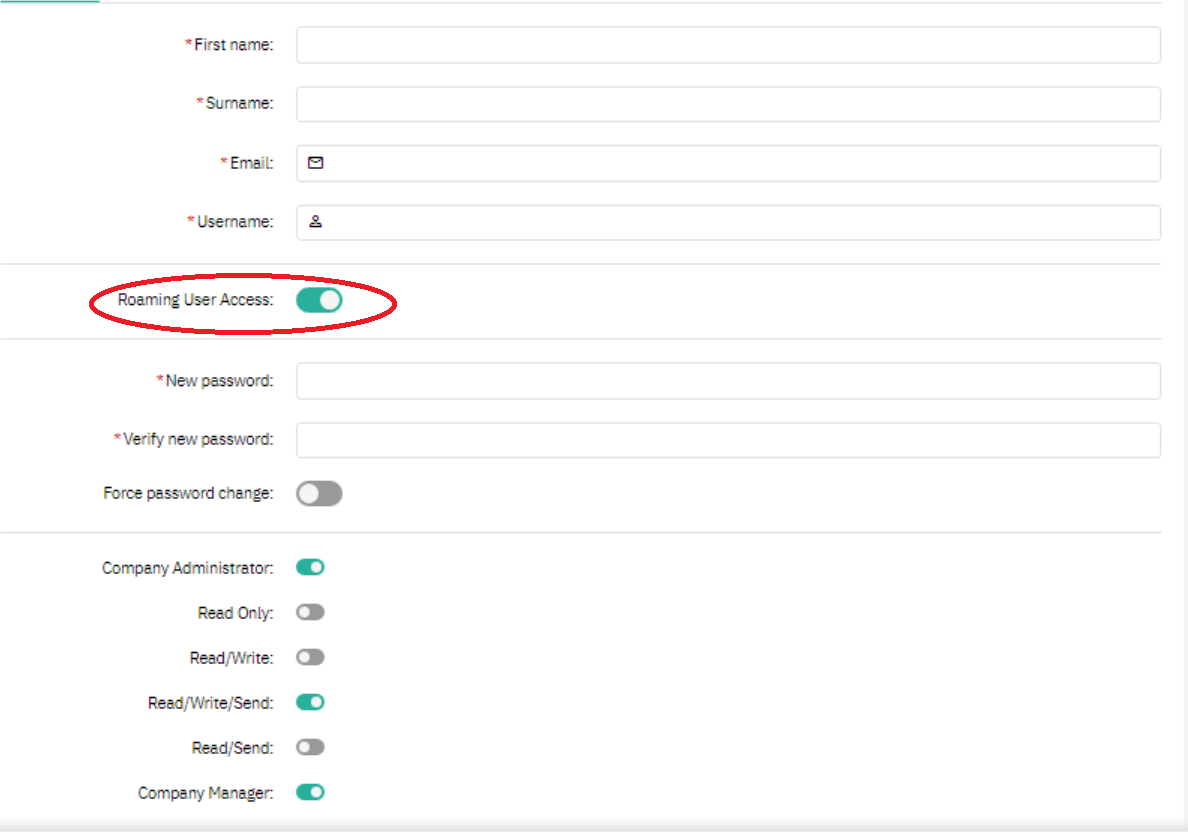The image size is (1188, 837).
Task: Click the "Read Only:" label
Action: (x=236, y=613)
